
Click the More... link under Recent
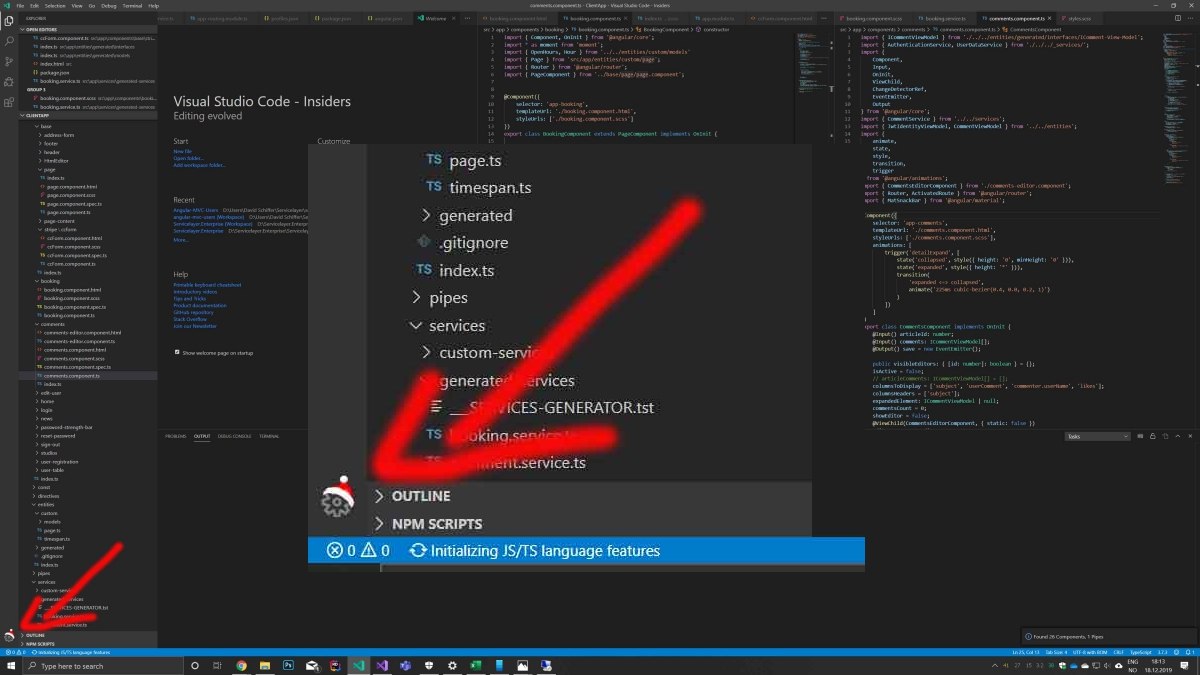[180, 240]
